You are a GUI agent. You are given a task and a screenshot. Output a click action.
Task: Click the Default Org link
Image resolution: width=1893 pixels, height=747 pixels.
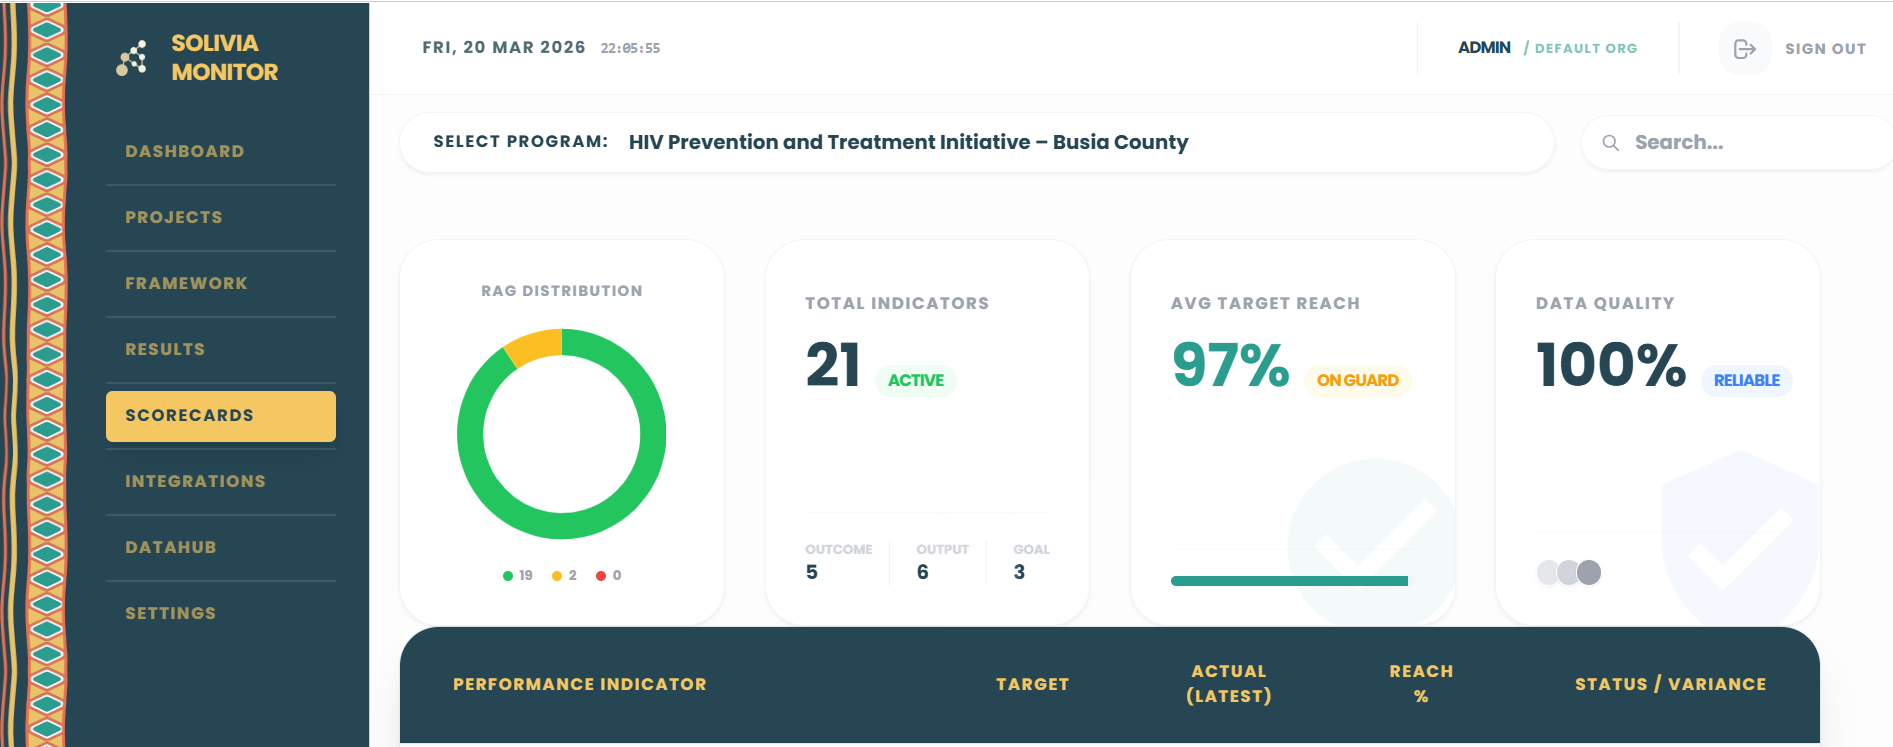pyautogui.click(x=1586, y=49)
